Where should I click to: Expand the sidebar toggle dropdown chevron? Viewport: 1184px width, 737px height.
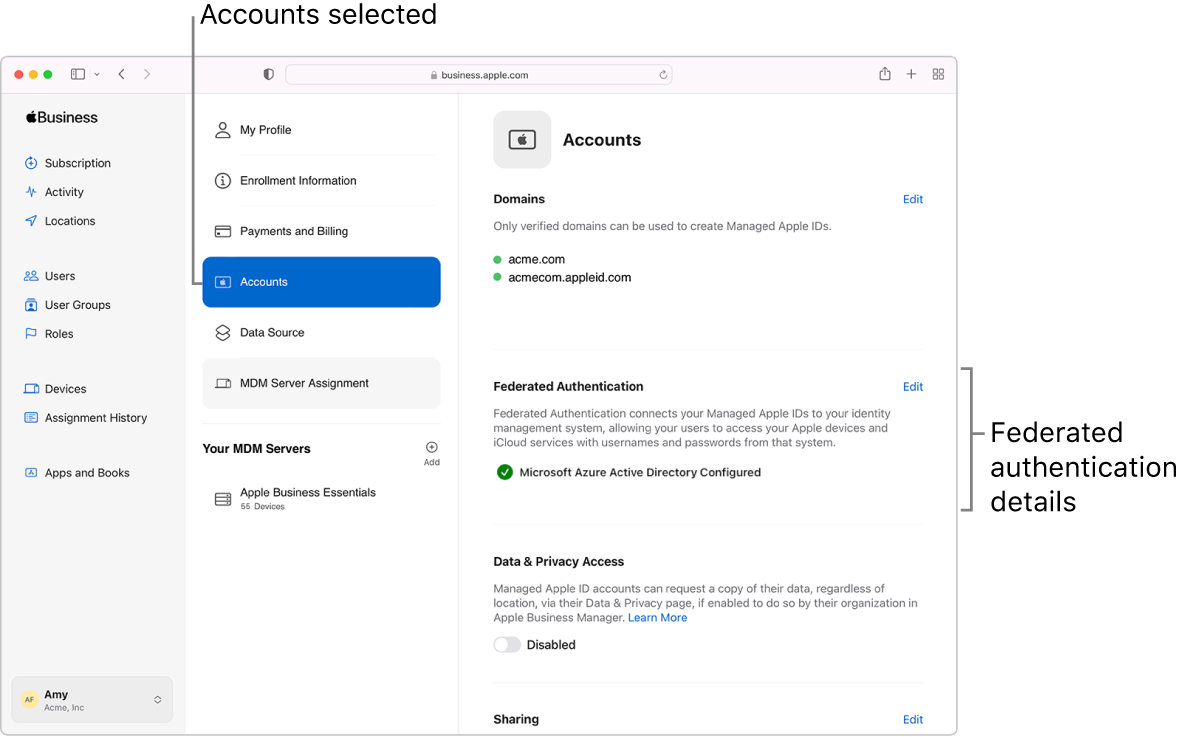click(x=97, y=73)
